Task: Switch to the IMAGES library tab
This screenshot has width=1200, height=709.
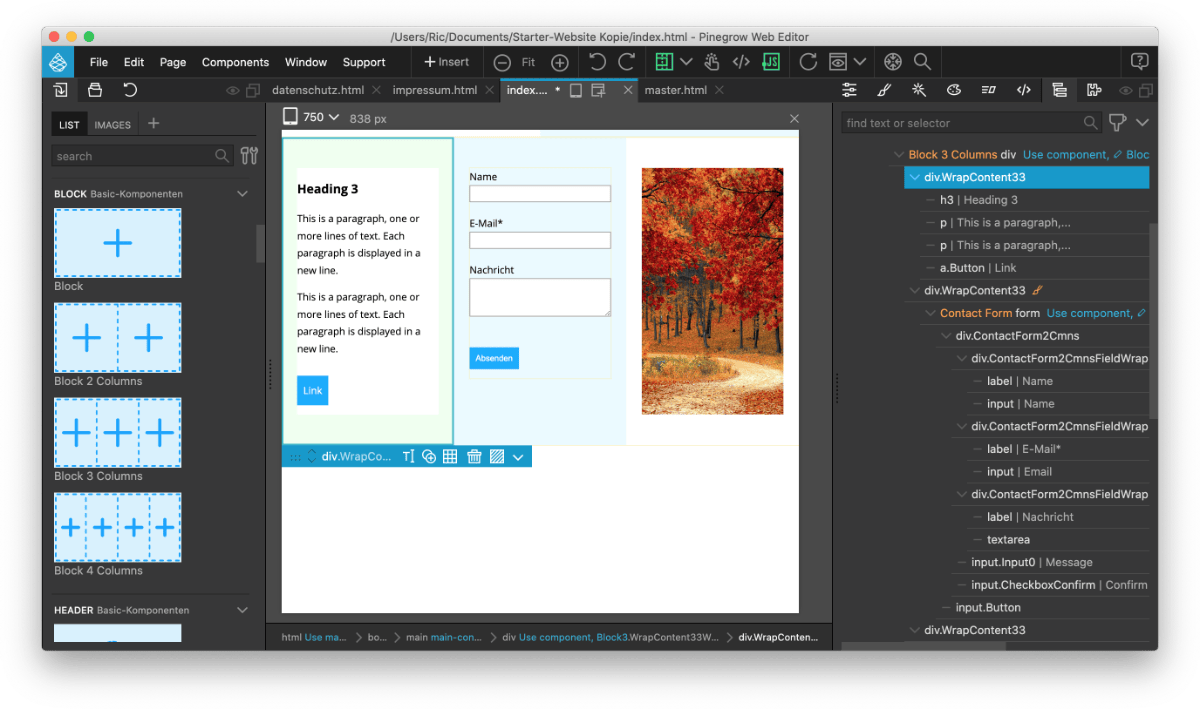Action: 113,125
